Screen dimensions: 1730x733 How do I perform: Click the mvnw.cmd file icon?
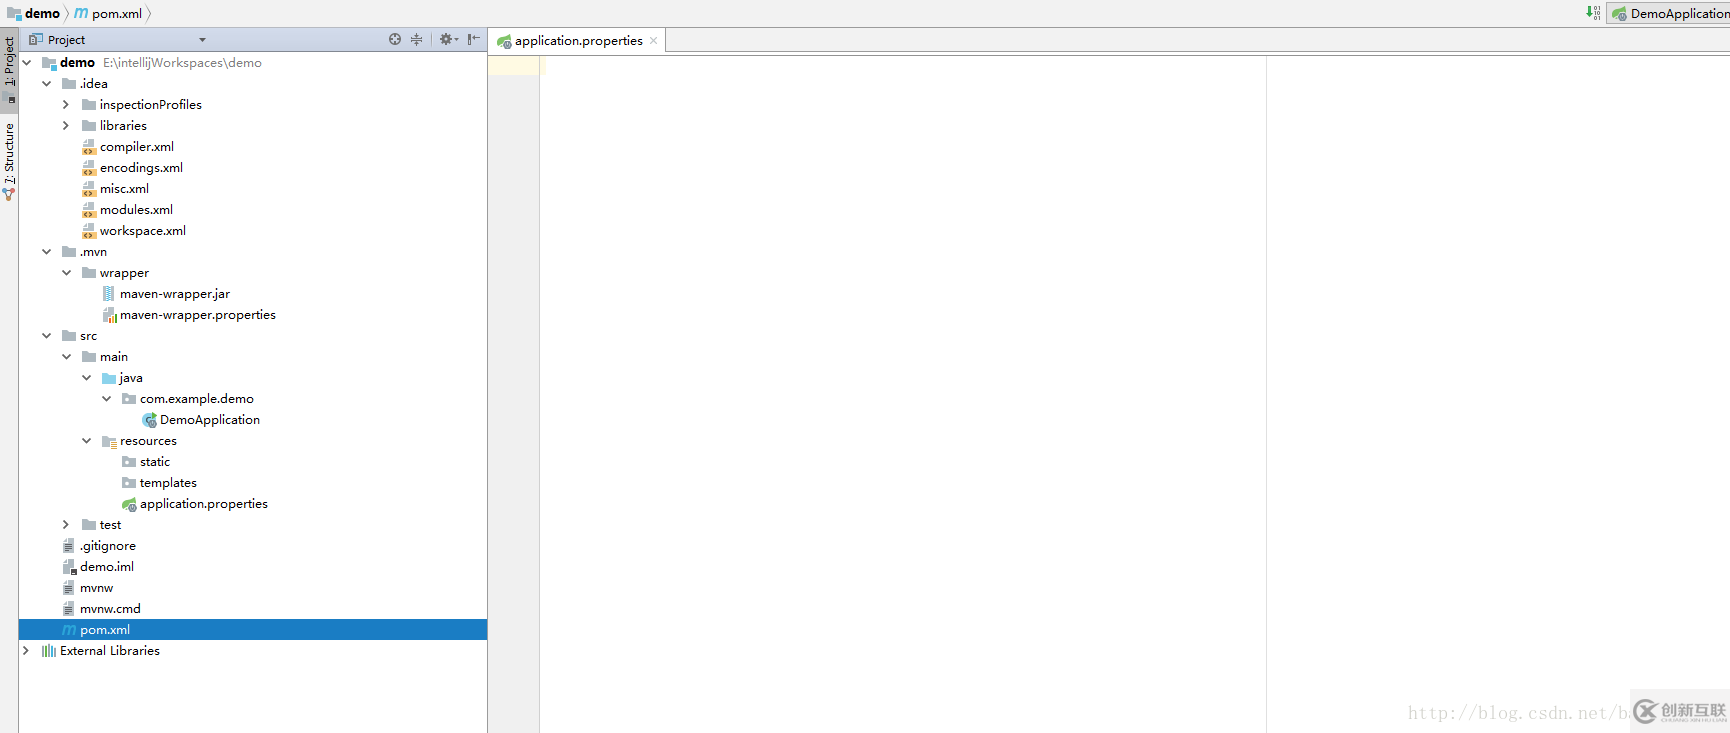point(69,608)
